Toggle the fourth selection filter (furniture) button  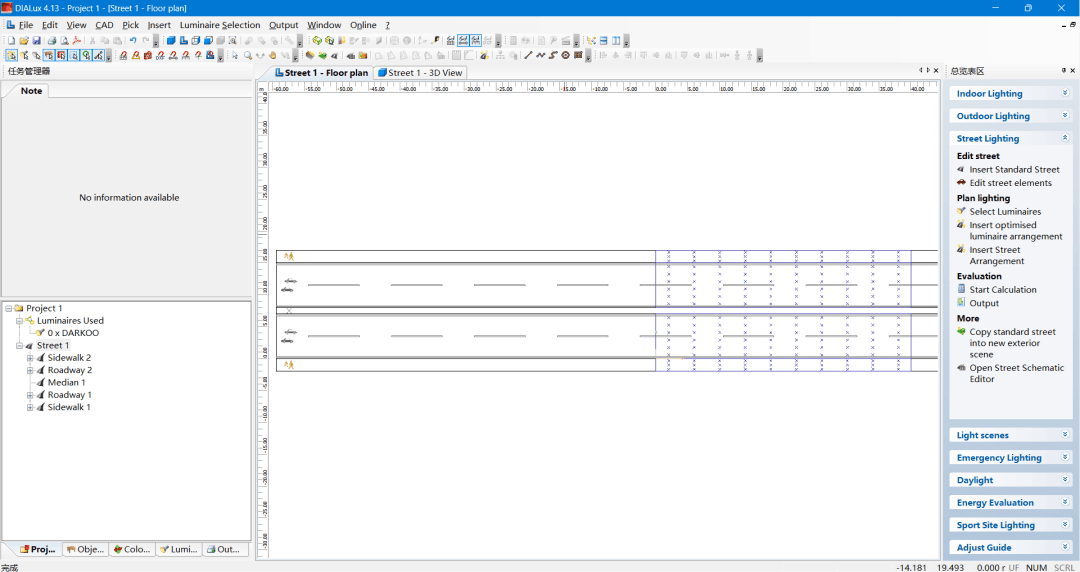tap(48, 55)
